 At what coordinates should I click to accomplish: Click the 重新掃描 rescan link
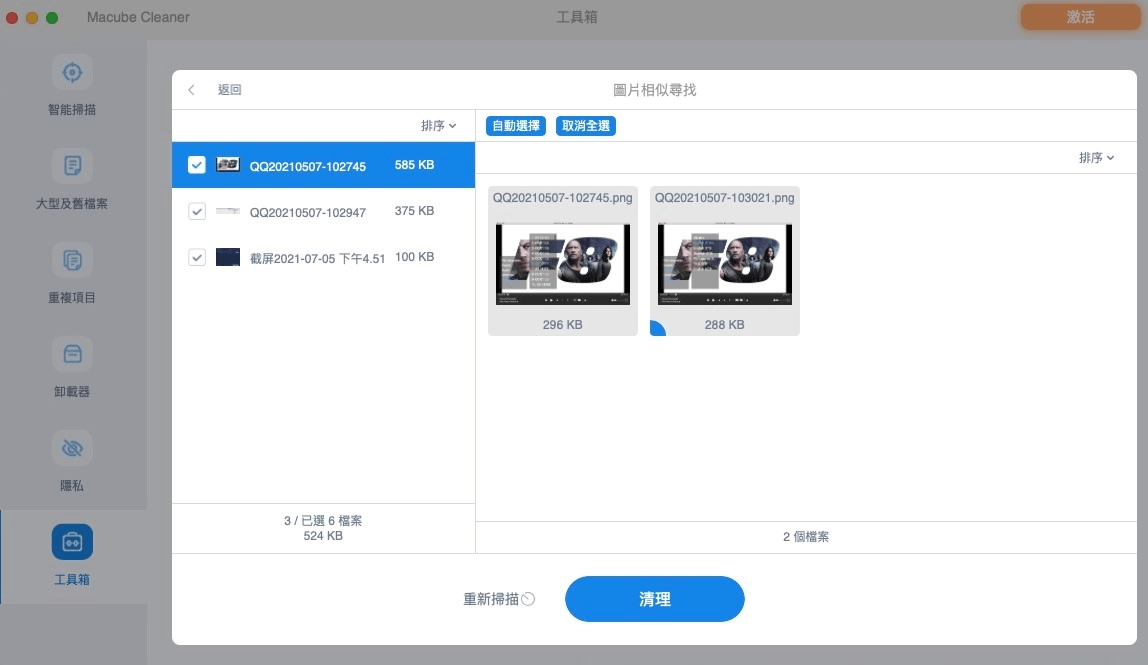tap(491, 599)
